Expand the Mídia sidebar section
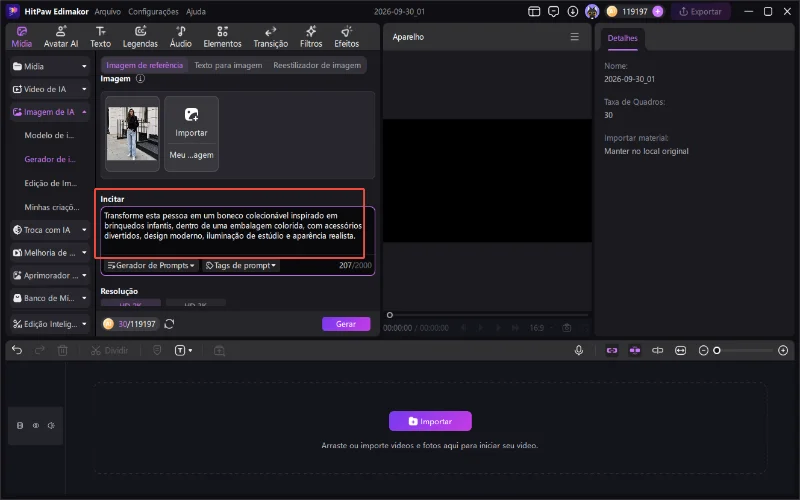The image size is (800, 500). tap(49, 66)
